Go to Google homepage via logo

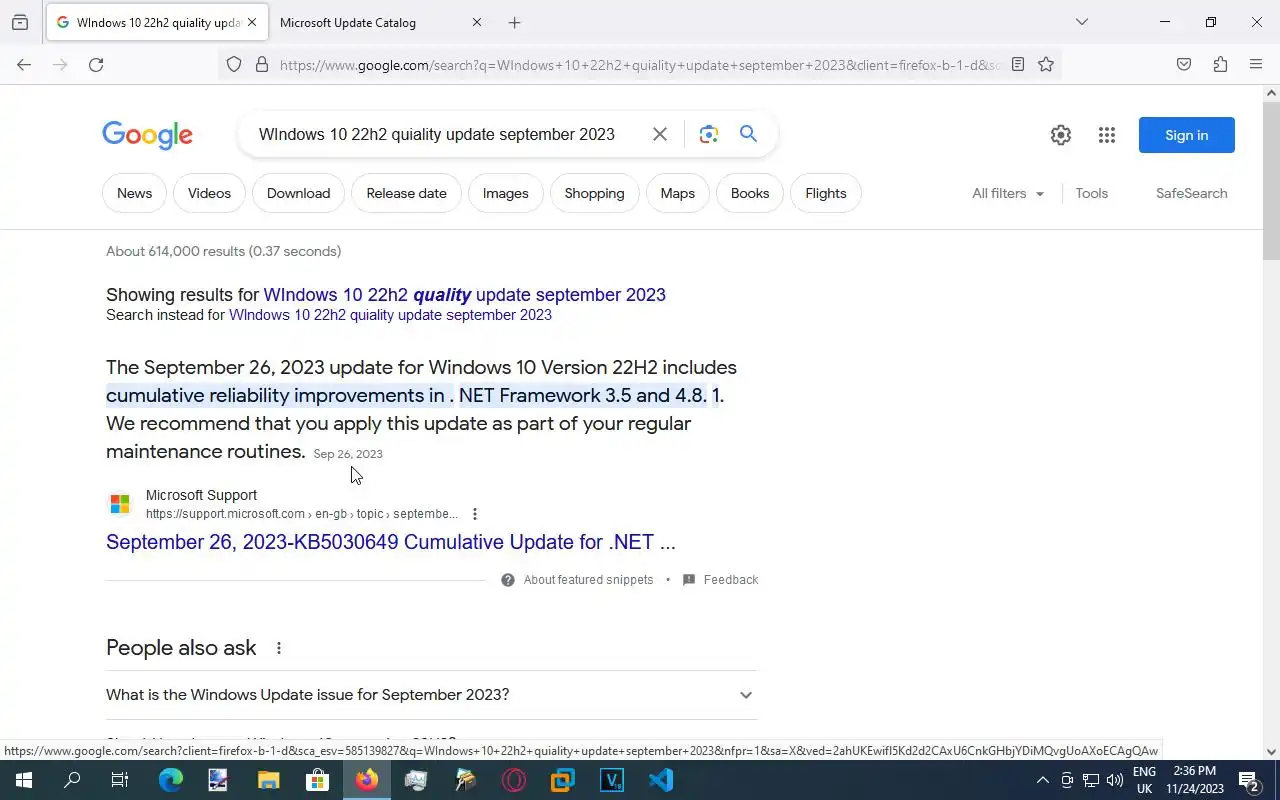click(147, 135)
